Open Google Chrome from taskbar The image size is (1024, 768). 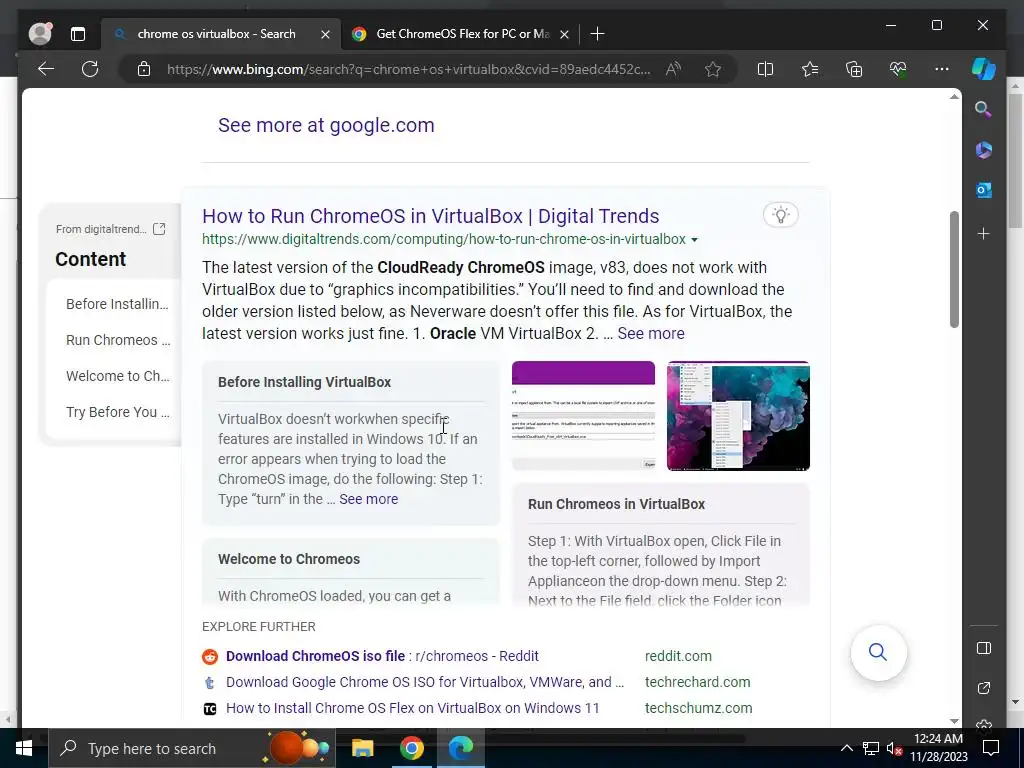[411, 748]
